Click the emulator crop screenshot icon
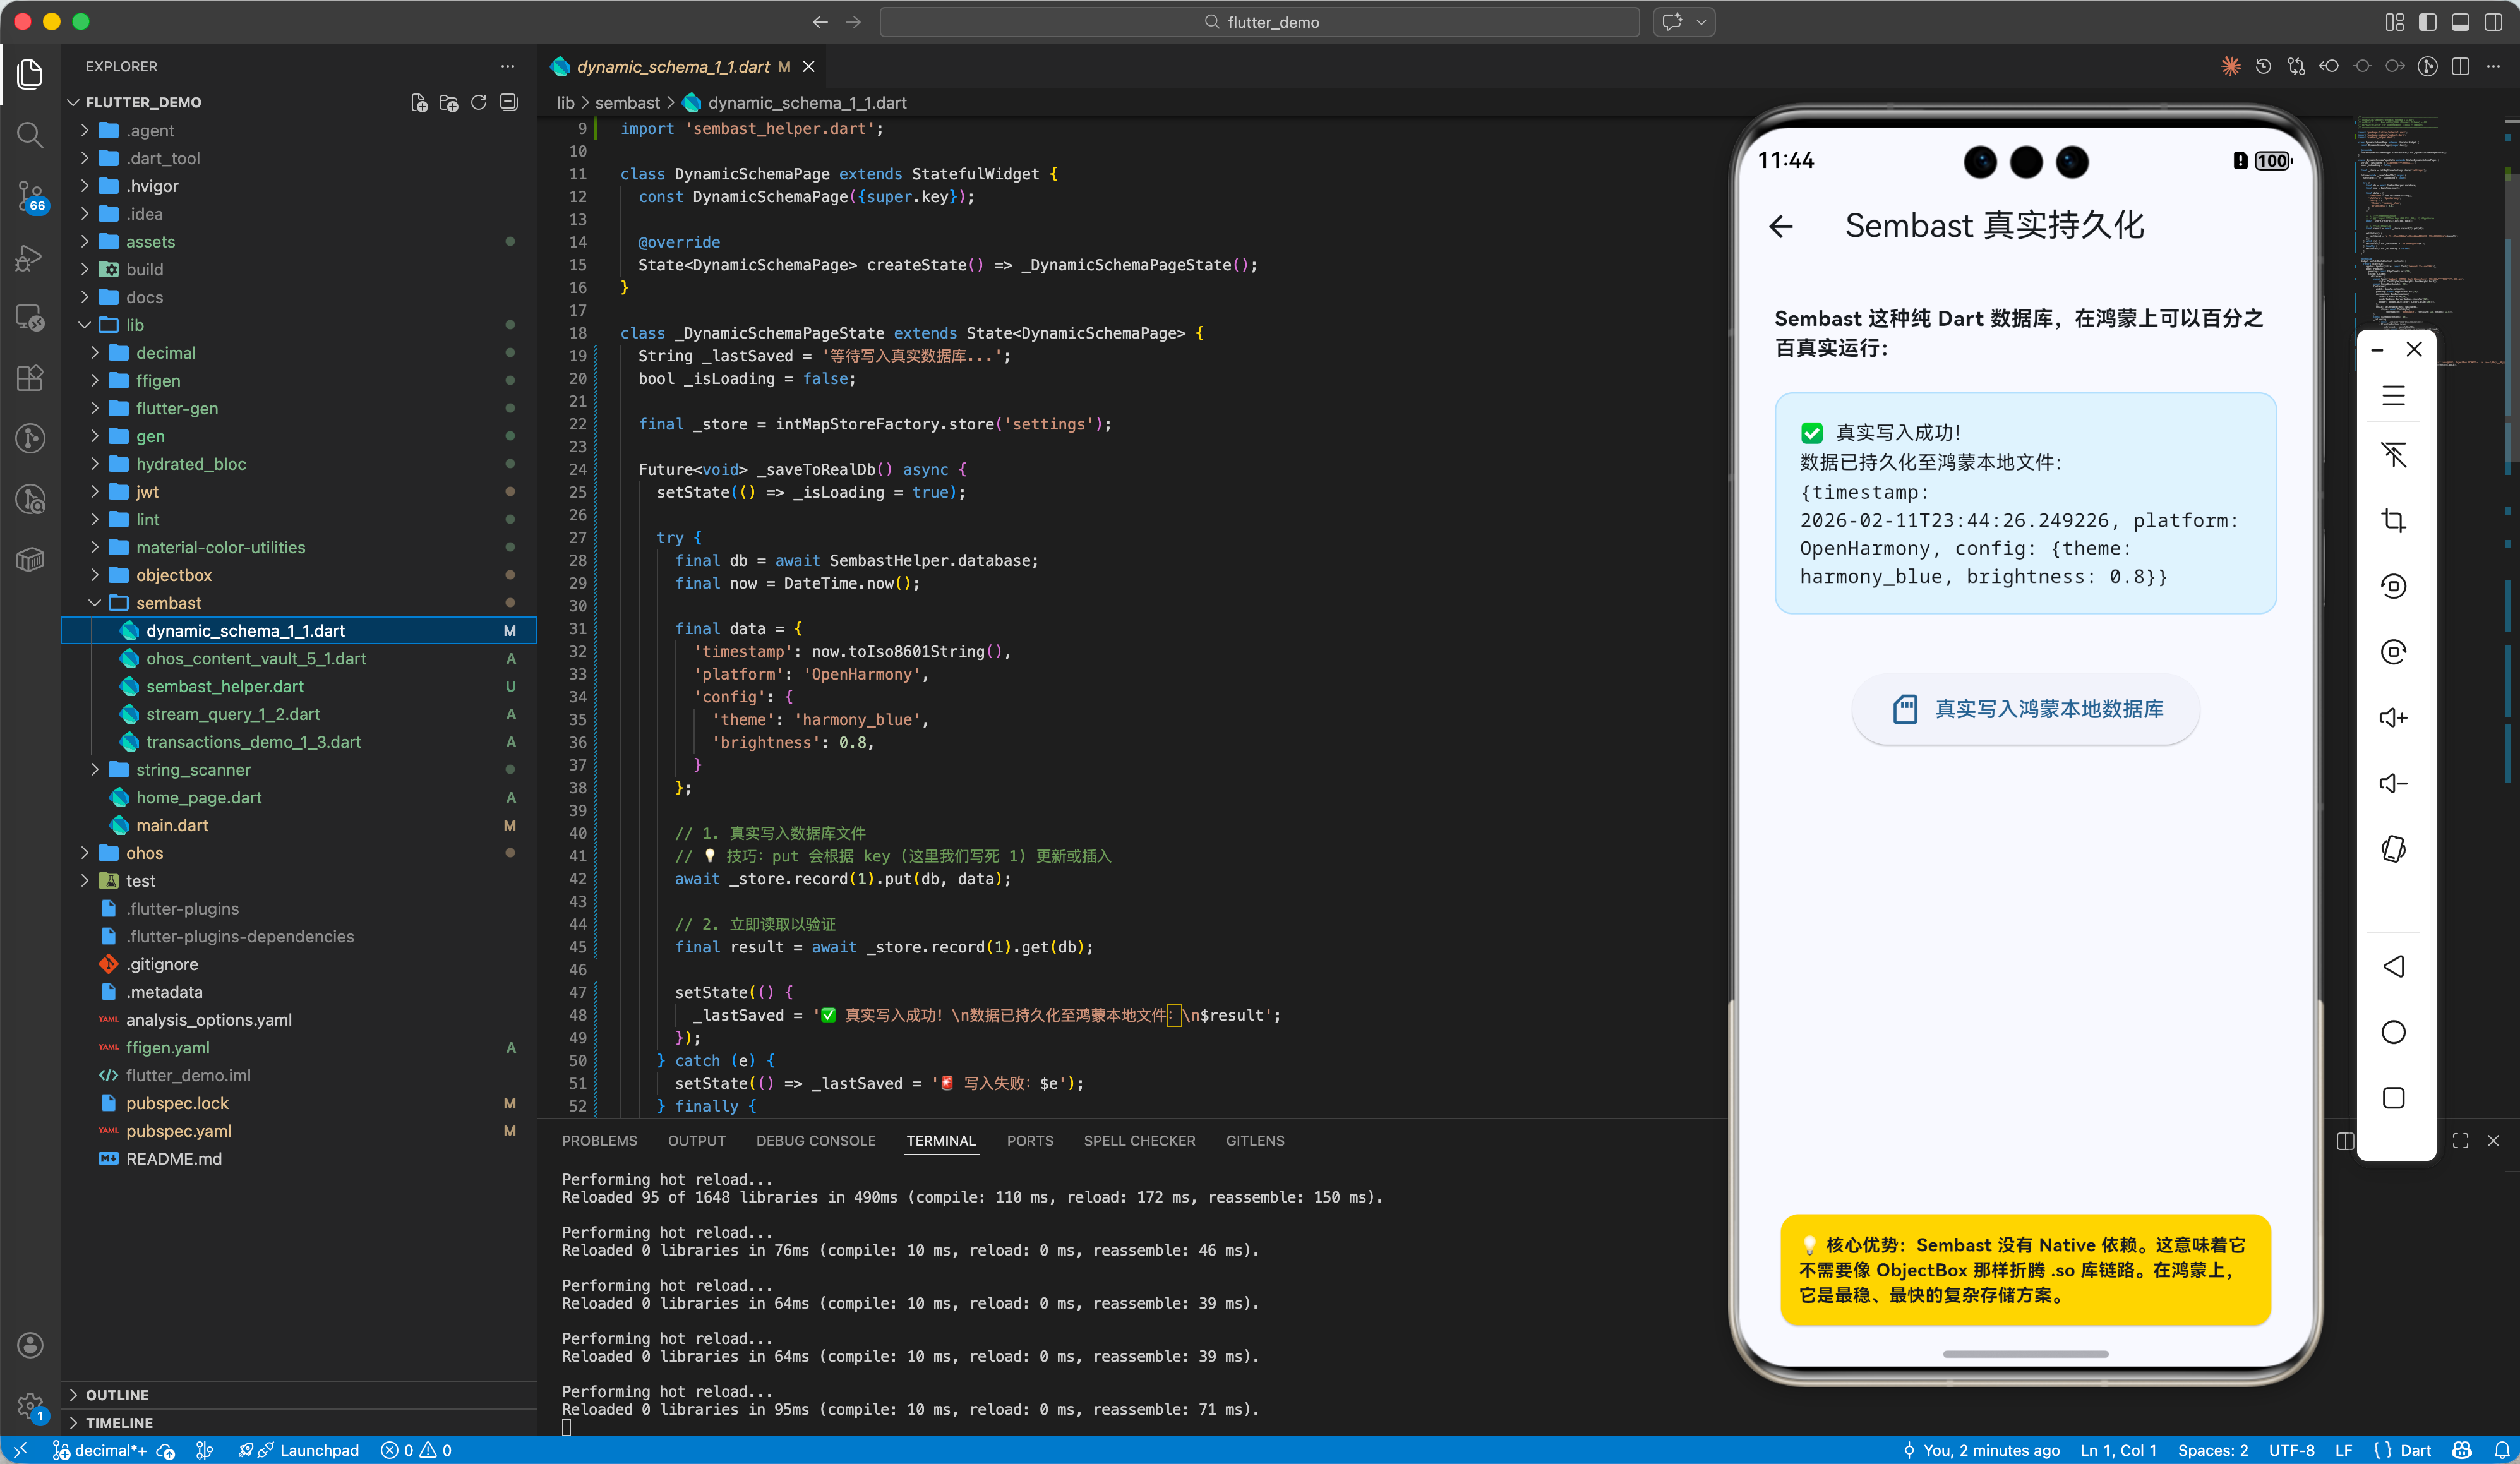This screenshot has width=2520, height=1464. coord(2393,520)
